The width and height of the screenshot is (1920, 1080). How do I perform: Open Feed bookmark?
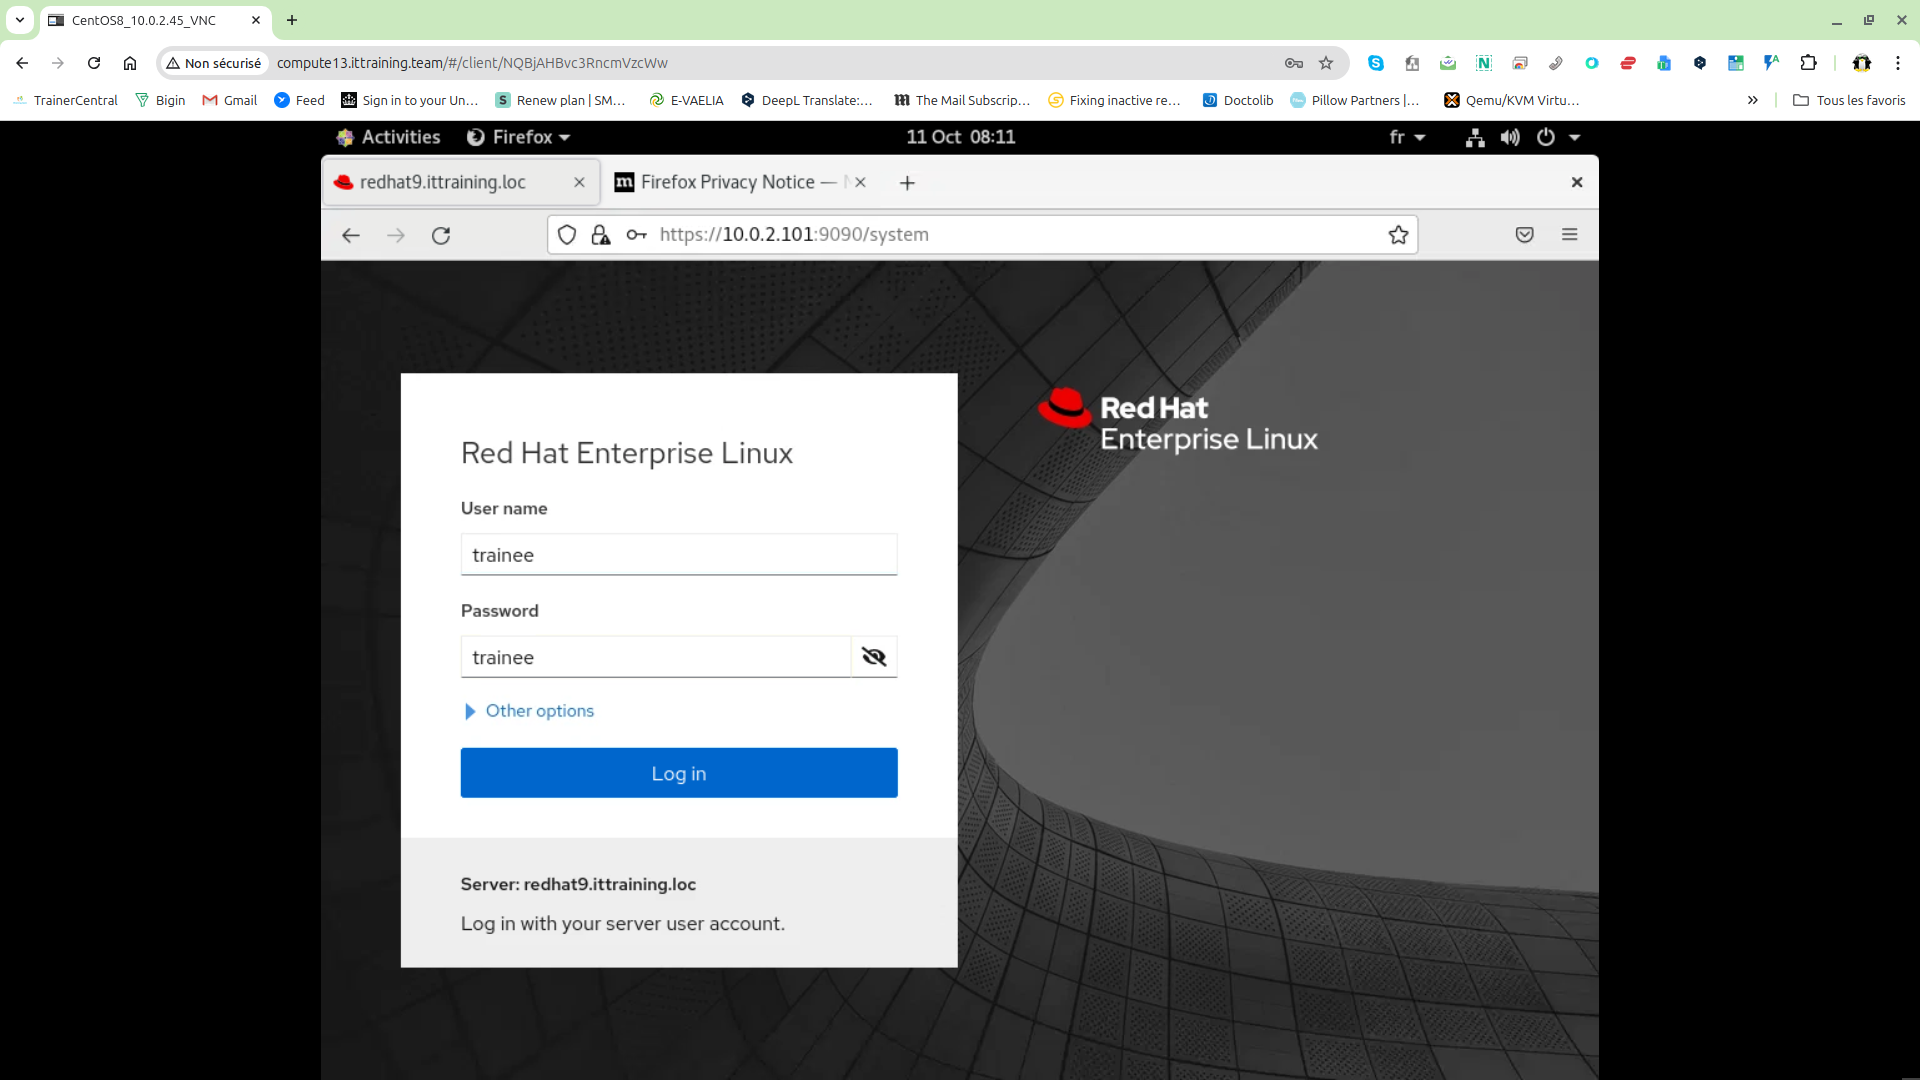(x=299, y=100)
